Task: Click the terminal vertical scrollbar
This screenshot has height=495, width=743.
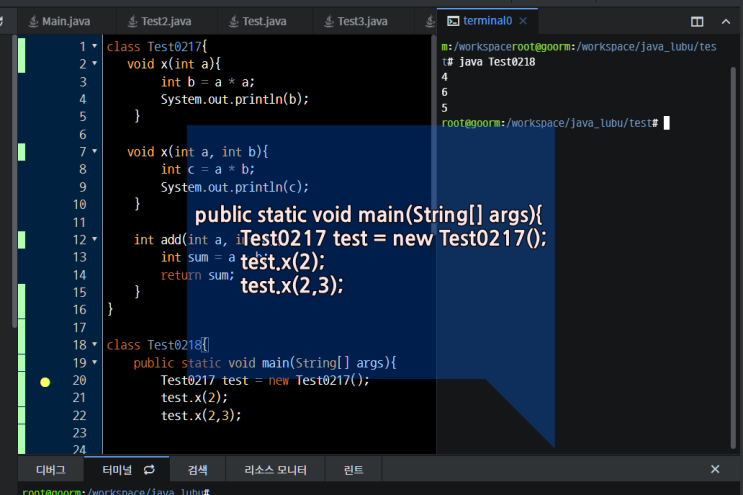Action: (733, 258)
